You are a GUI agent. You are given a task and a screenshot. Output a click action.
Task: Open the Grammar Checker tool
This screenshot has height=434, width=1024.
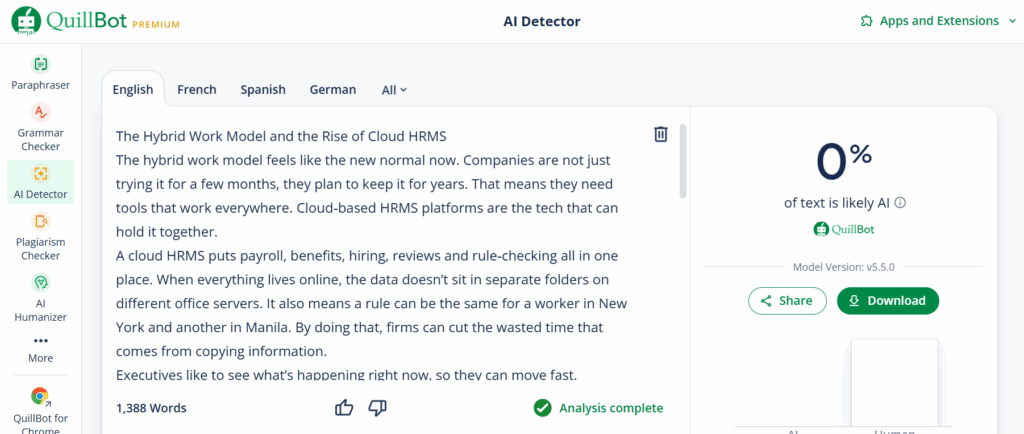coord(40,127)
